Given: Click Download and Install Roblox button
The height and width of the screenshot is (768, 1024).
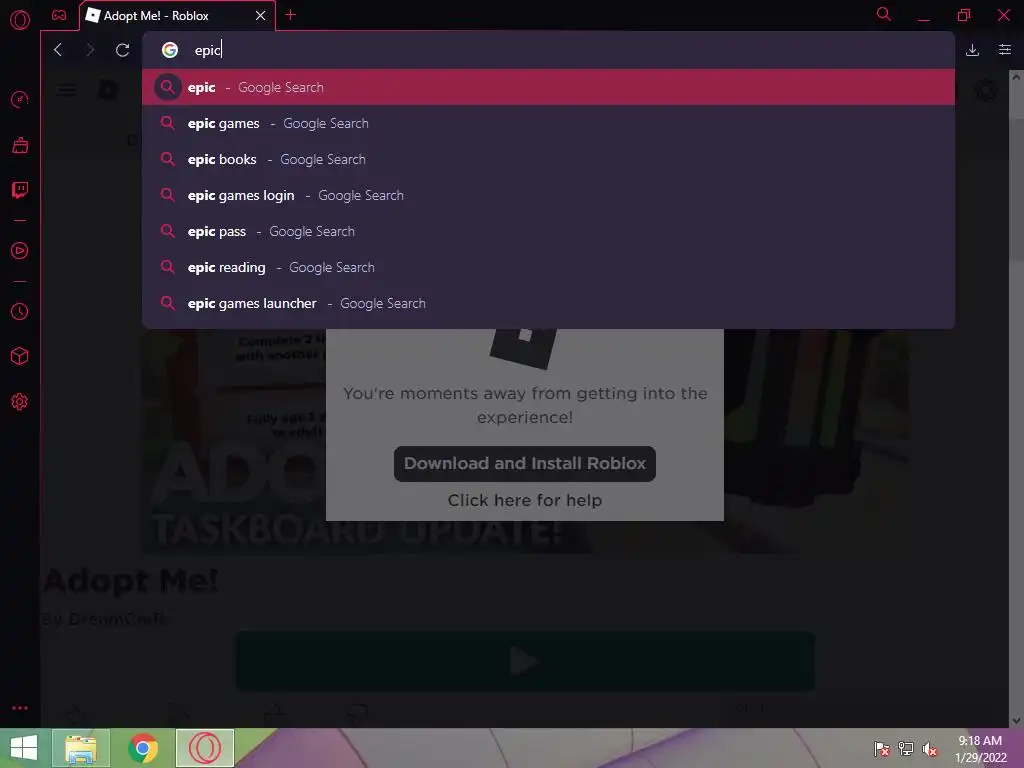Looking at the screenshot, I should [524, 464].
